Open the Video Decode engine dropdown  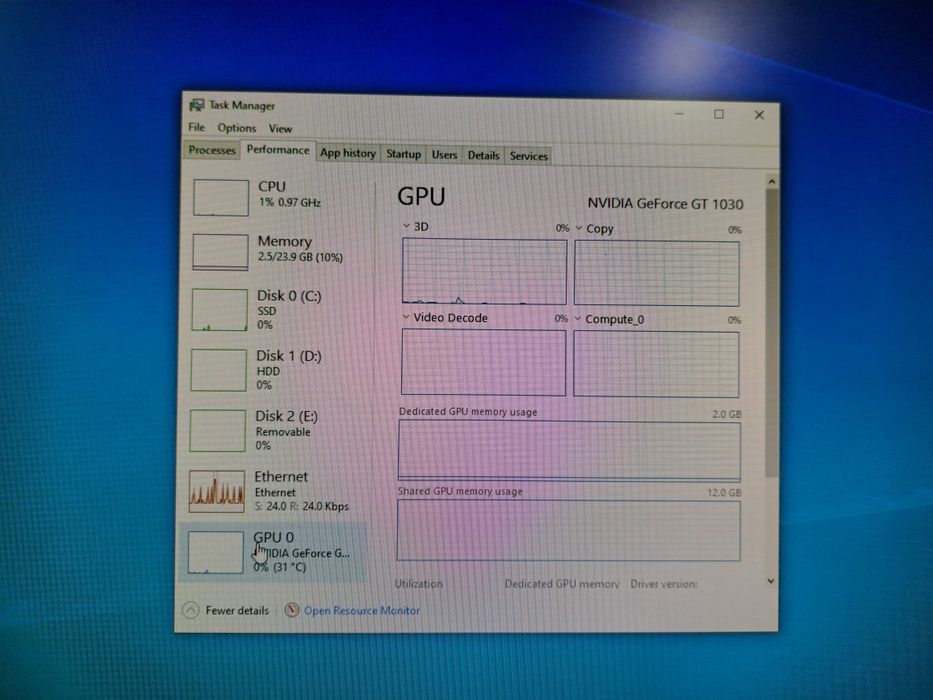(406, 317)
